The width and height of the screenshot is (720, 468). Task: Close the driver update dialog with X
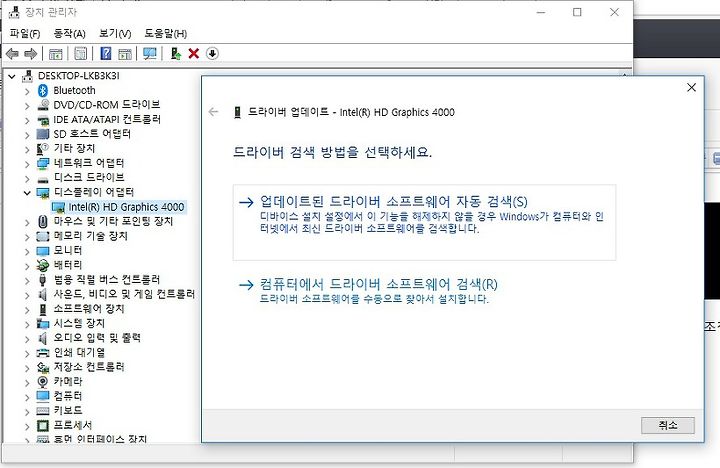coord(692,87)
